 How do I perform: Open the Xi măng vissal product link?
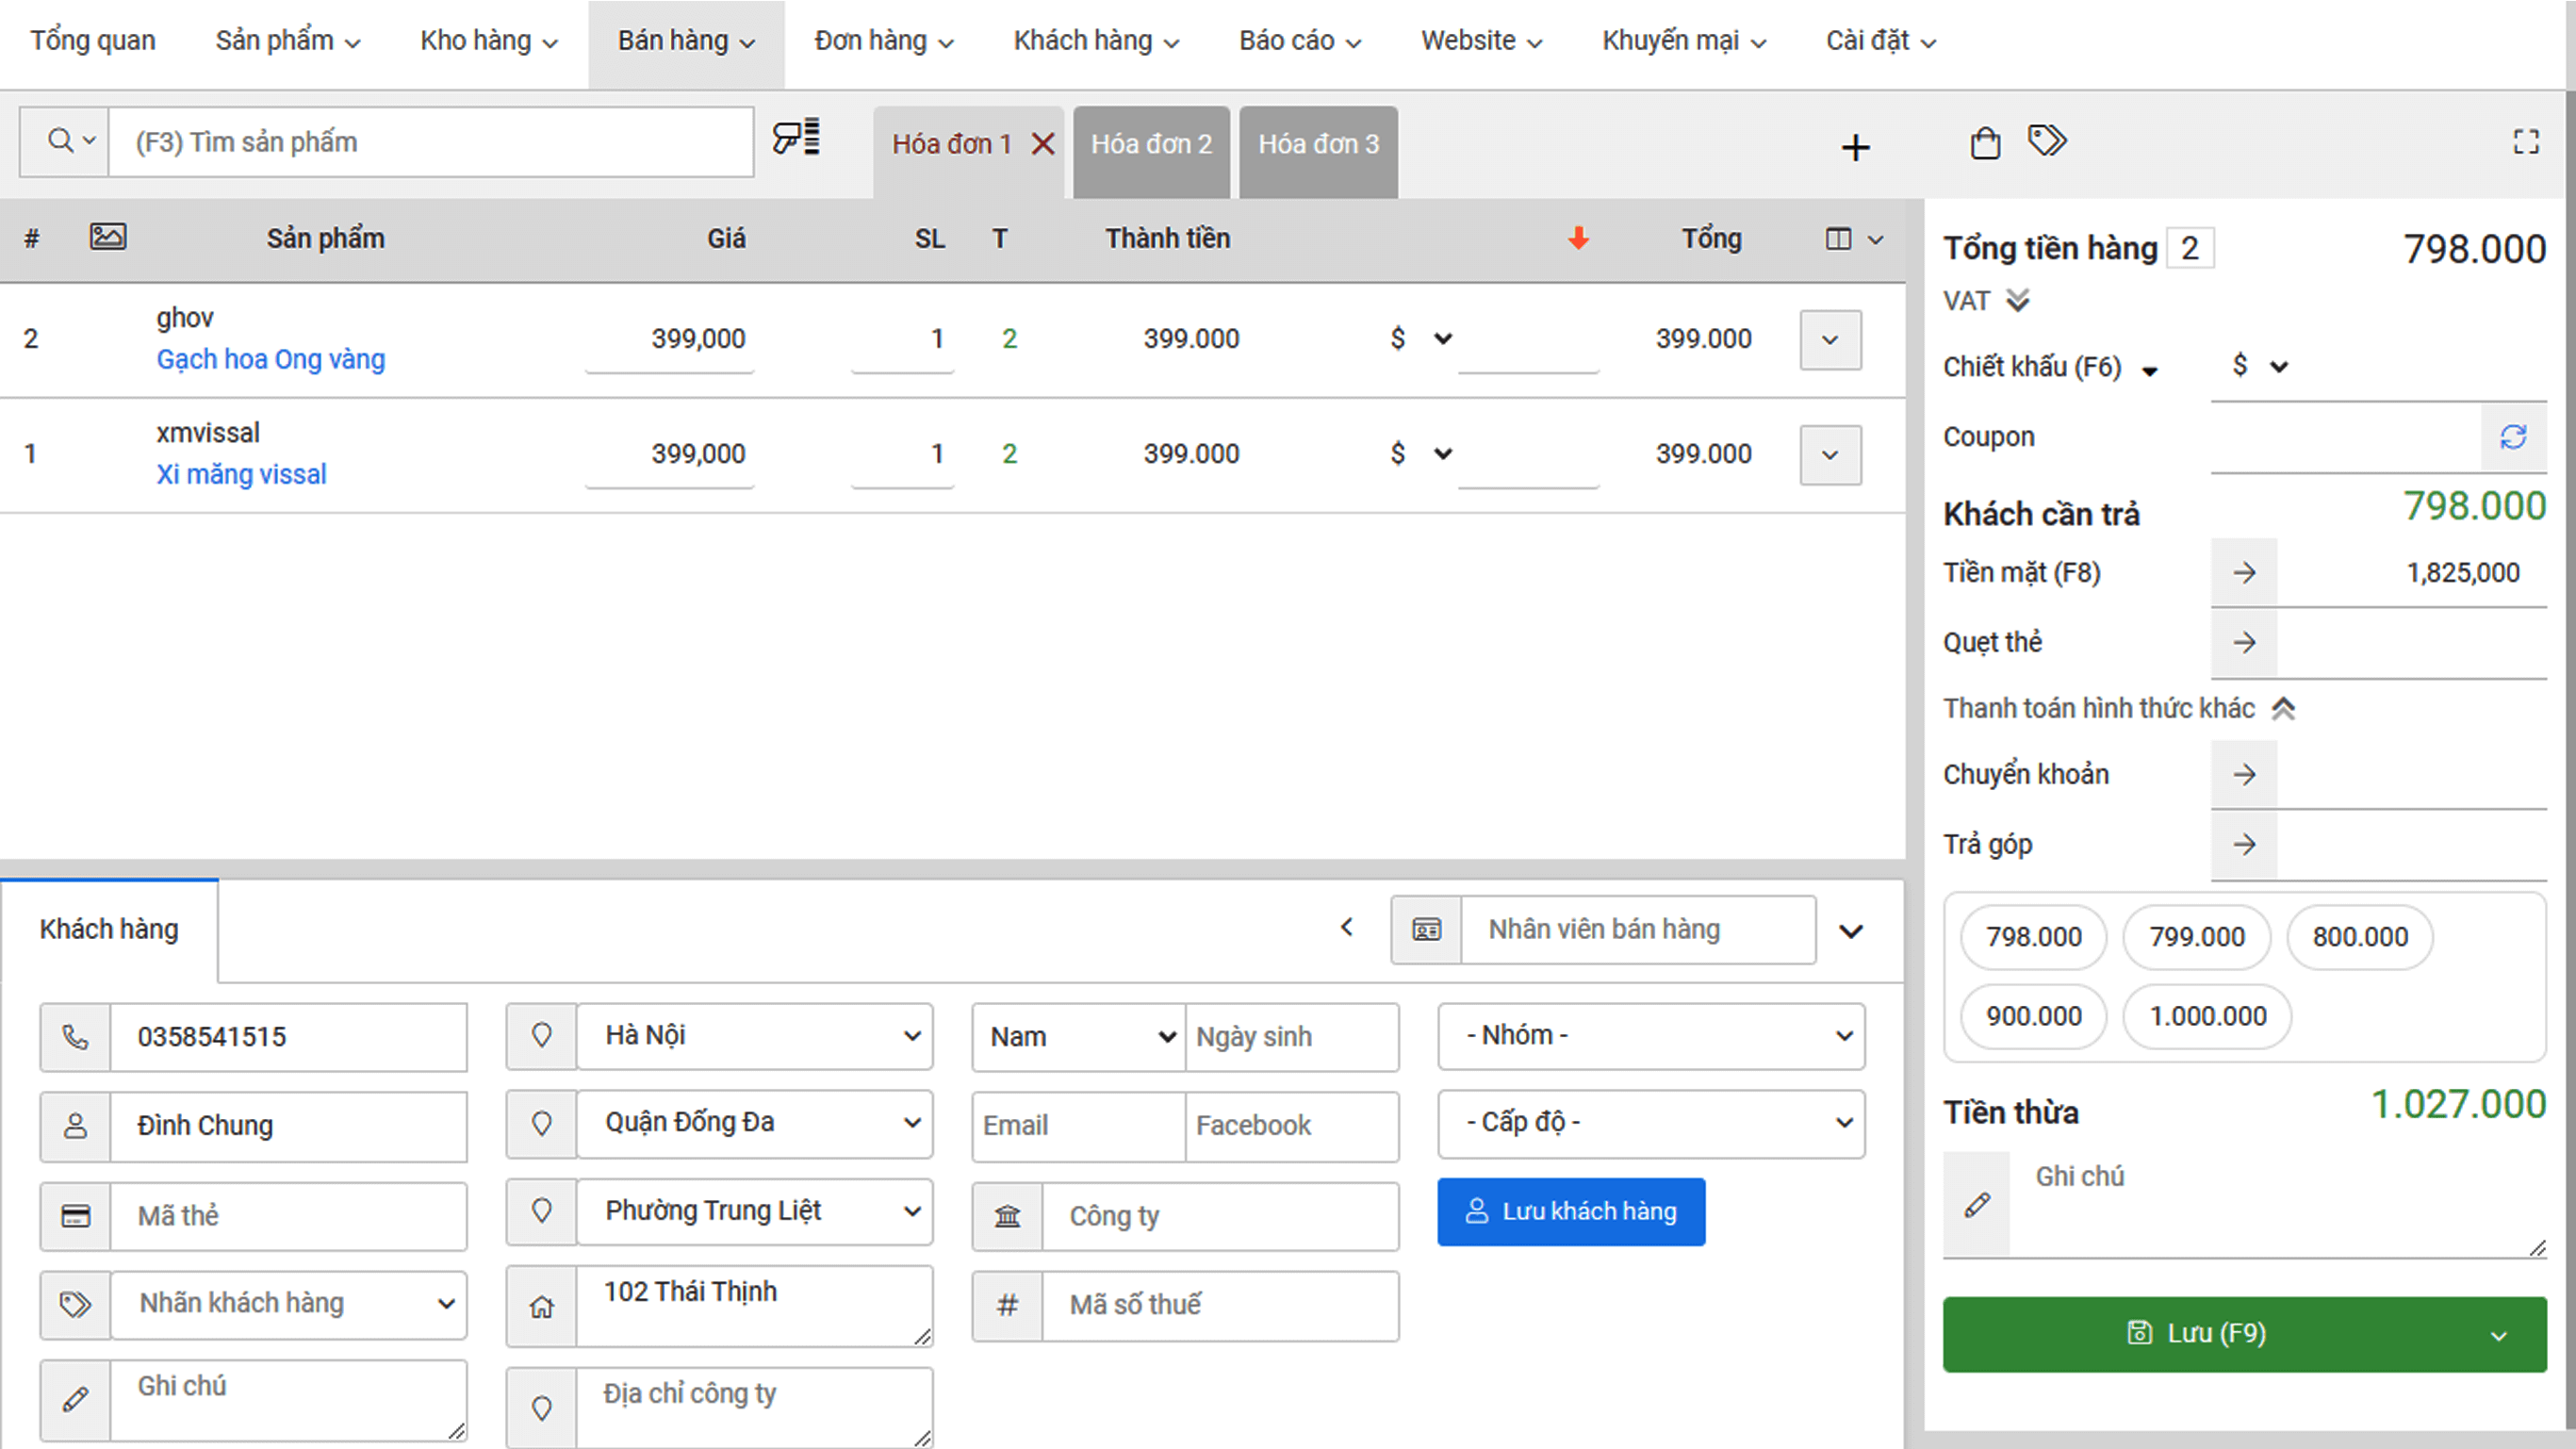click(x=241, y=474)
